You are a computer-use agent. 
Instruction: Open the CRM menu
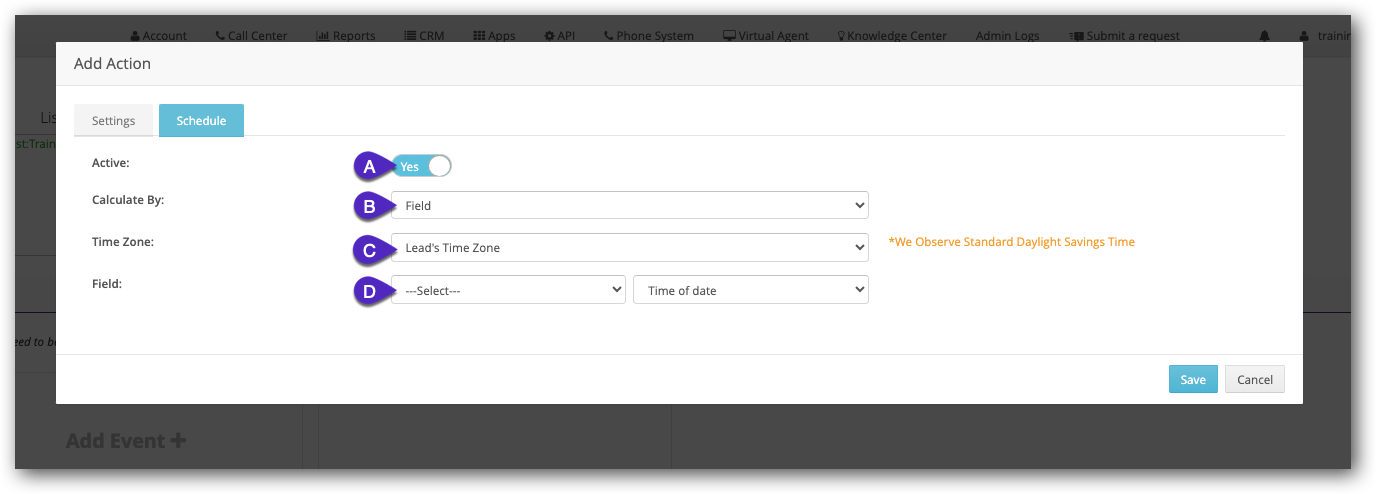(x=424, y=35)
